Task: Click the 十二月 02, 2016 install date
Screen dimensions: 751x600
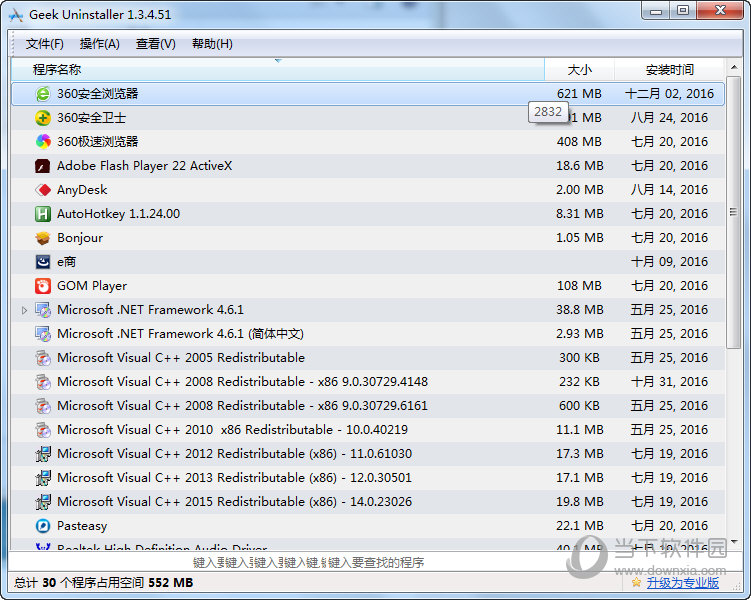Action: (x=670, y=94)
